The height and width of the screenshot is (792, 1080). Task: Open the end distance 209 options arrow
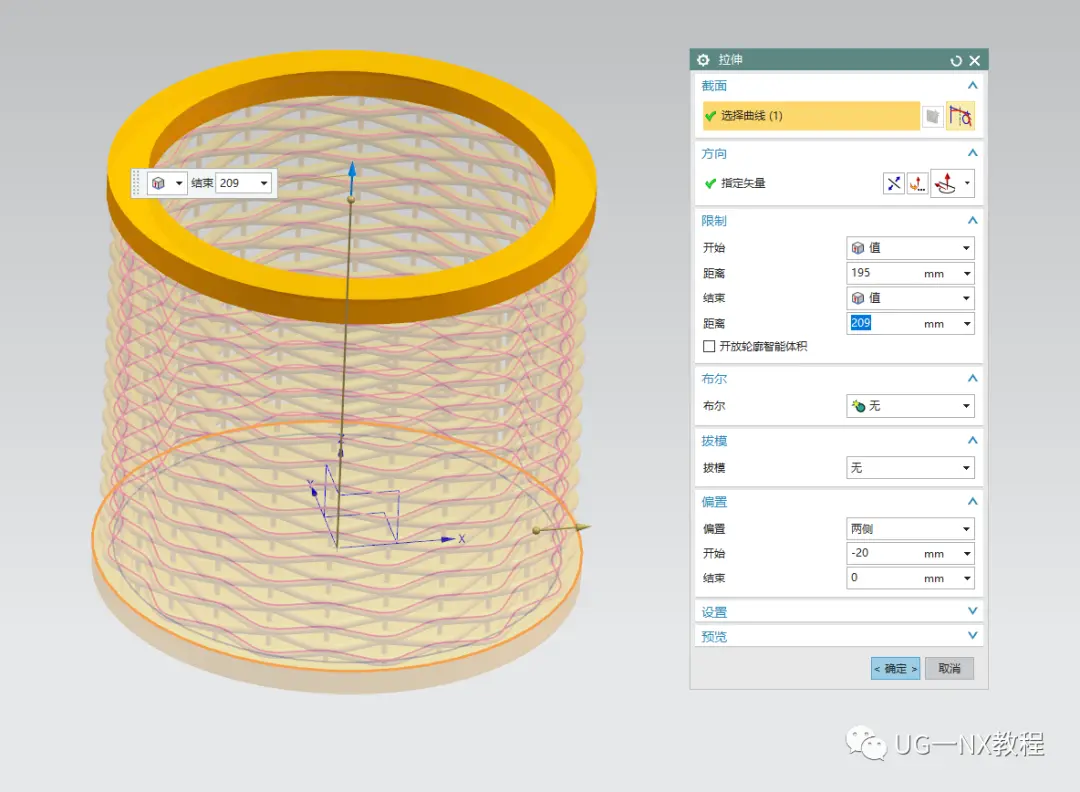tap(967, 324)
